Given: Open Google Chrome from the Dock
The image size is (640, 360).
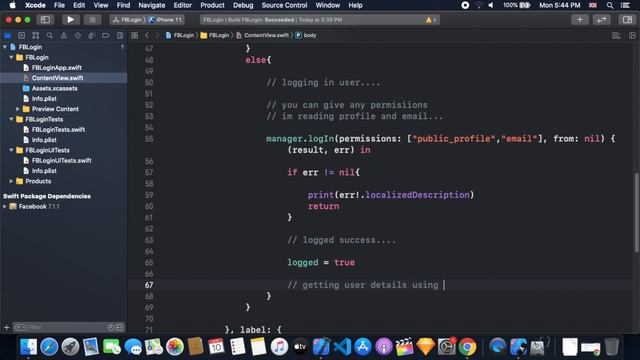Looking at the screenshot, I should pyautogui.click(x=467, y=347).
